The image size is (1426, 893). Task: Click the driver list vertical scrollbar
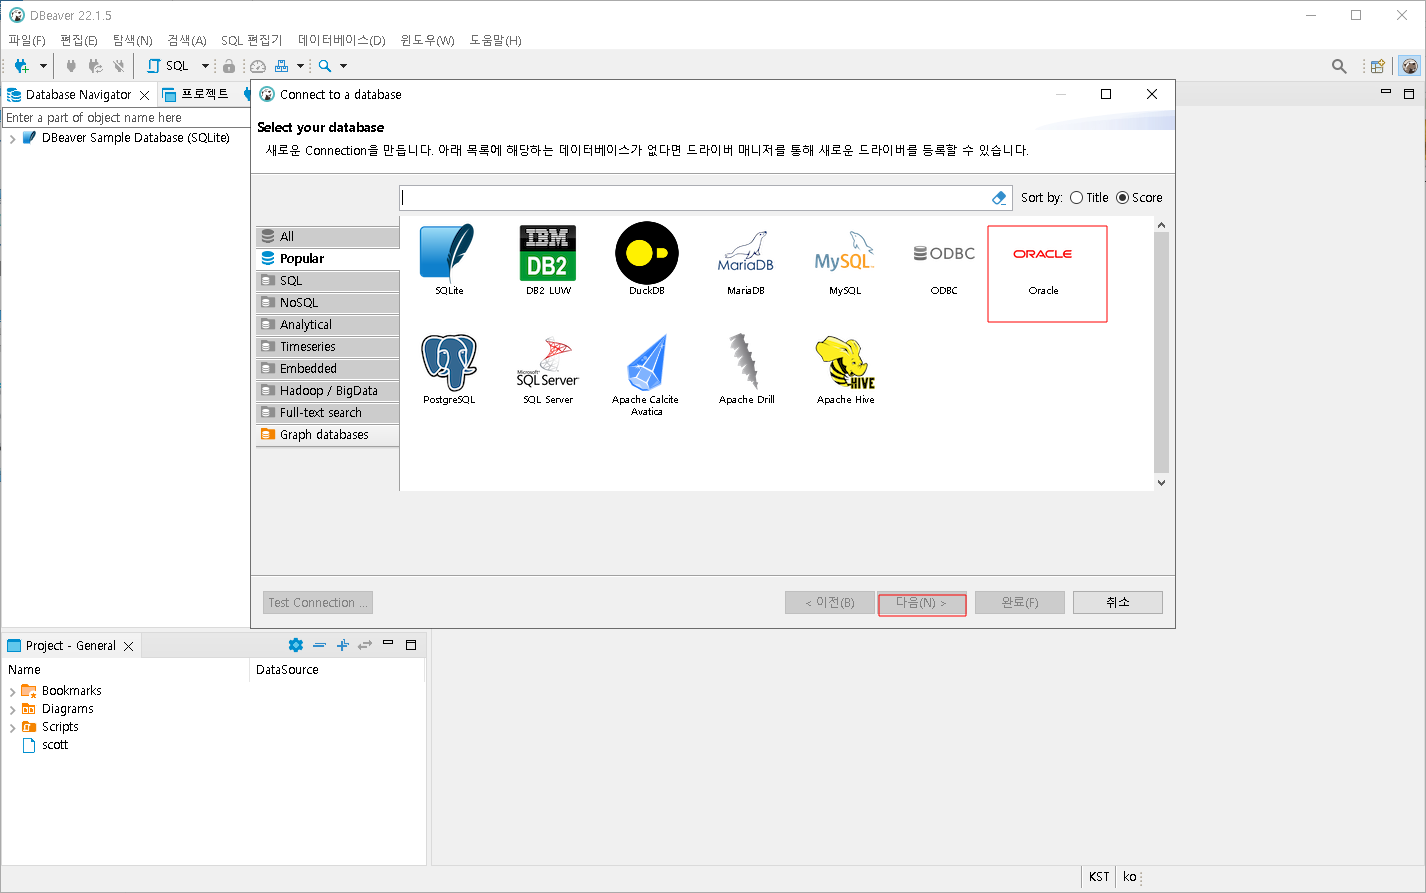pos(1161,353)
